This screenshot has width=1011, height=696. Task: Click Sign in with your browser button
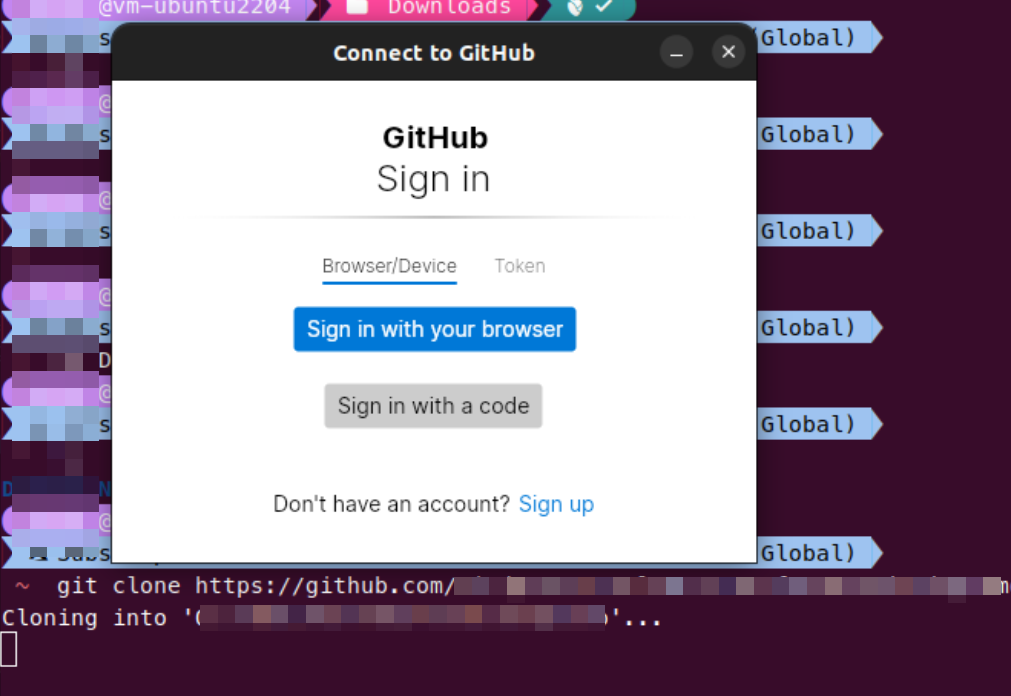click(x=435, y=329)
